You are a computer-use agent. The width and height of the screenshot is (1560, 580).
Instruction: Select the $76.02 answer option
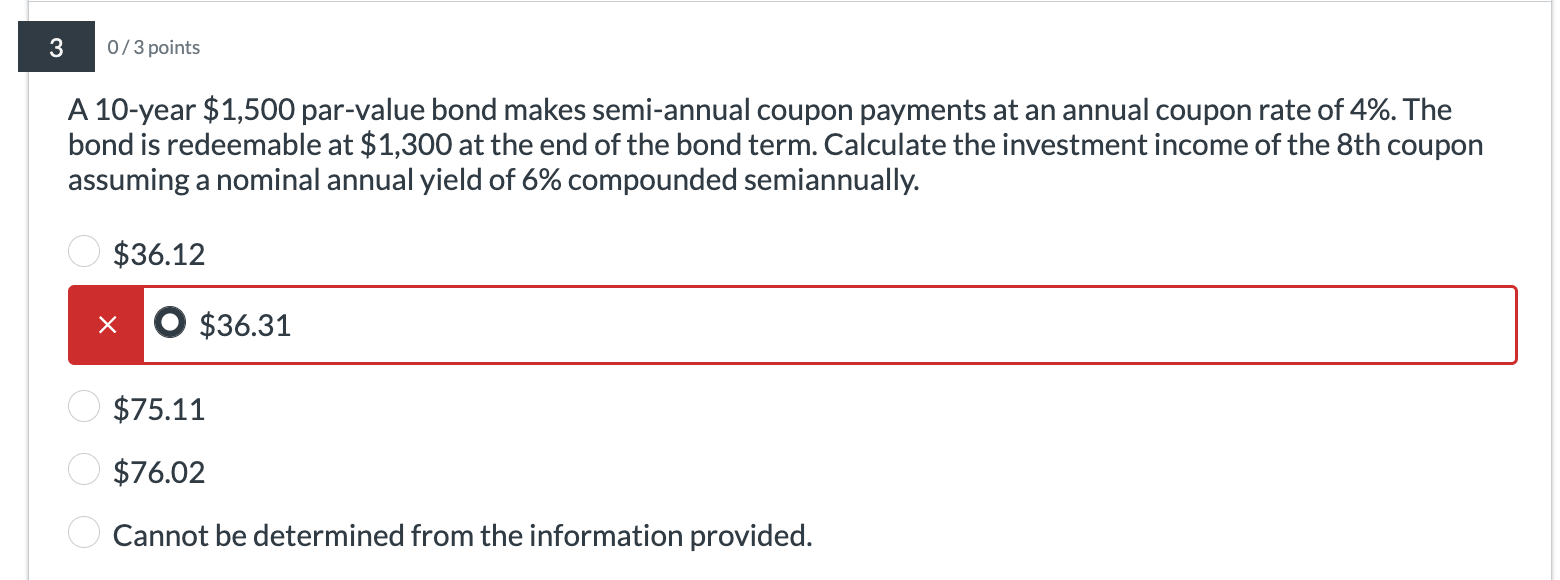(x=84, y=469)
